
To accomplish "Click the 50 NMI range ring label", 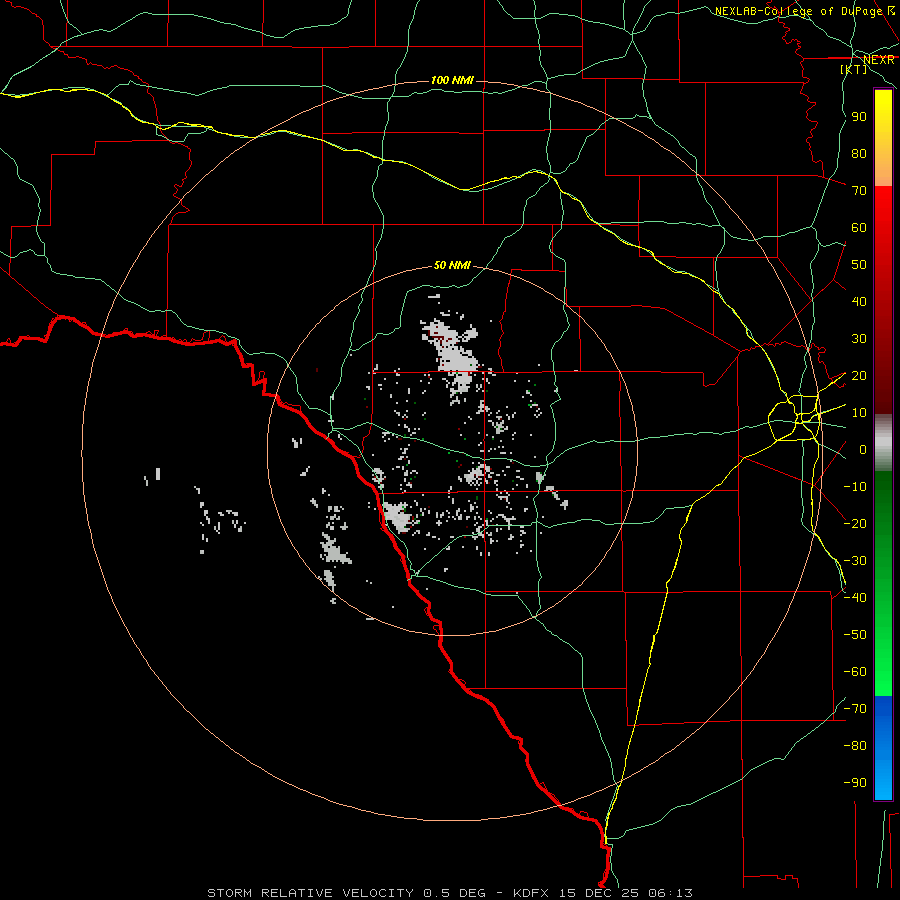I will tap(452, 265).
